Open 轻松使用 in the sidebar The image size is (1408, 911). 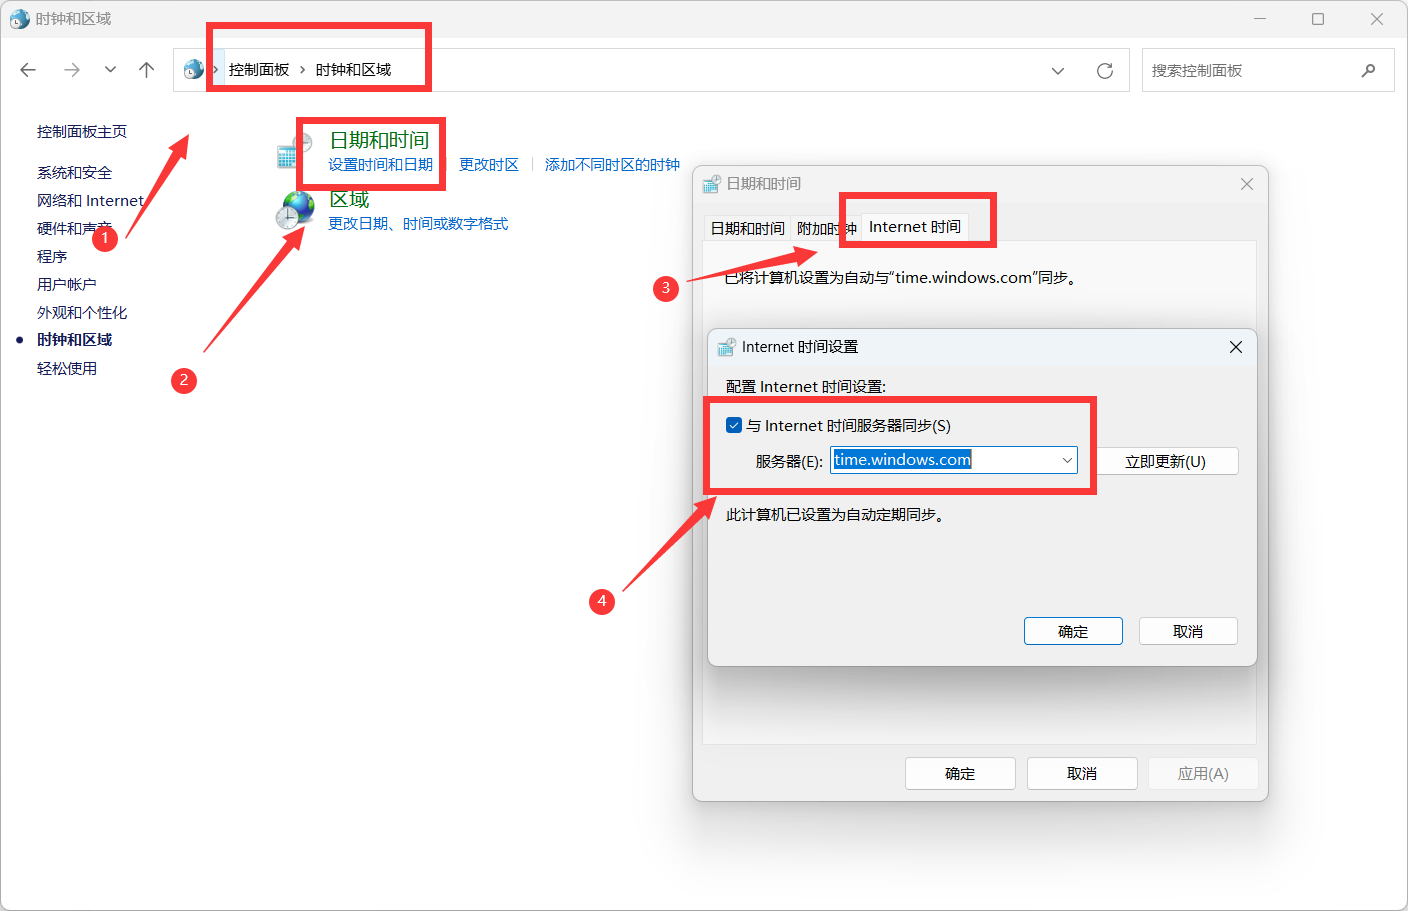pos(67,369)
